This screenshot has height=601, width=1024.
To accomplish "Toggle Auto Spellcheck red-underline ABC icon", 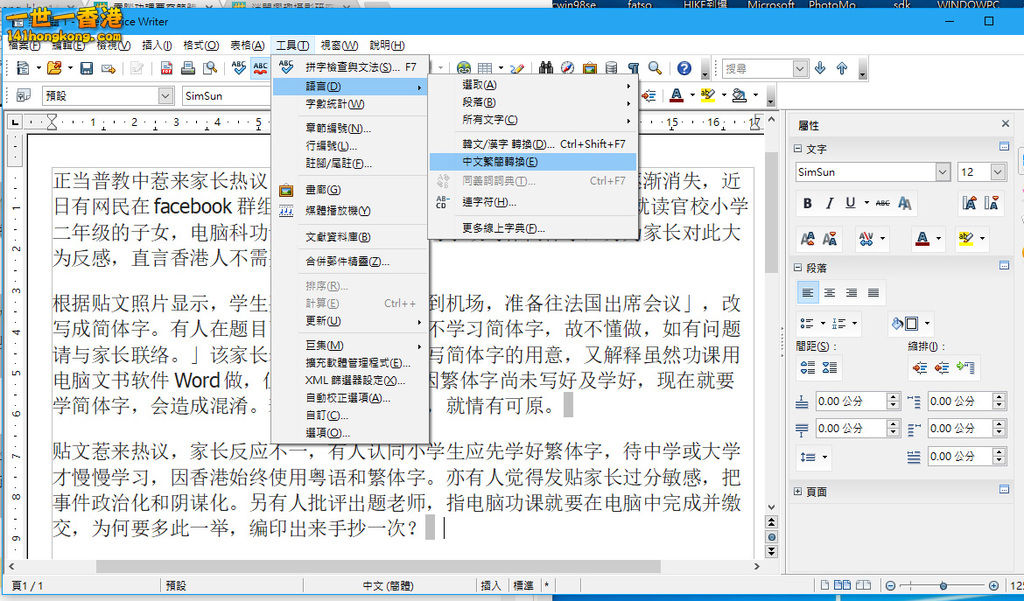I will pos(261,68).
